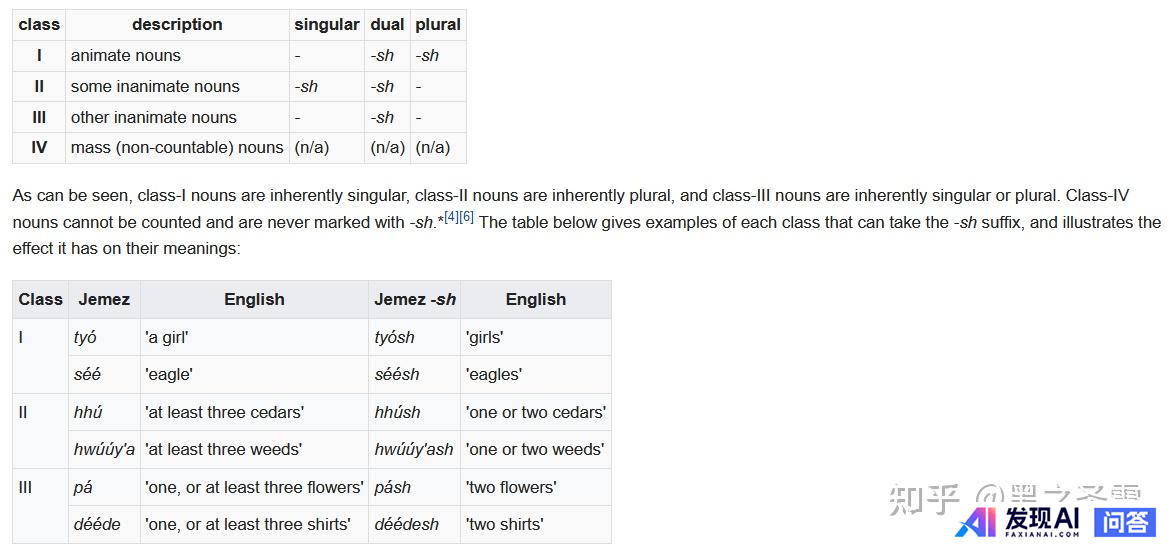The height and width of the screenshot is (547, 1171).
Task: Select the 'dual' column header
Action: [x=388, y=25]
